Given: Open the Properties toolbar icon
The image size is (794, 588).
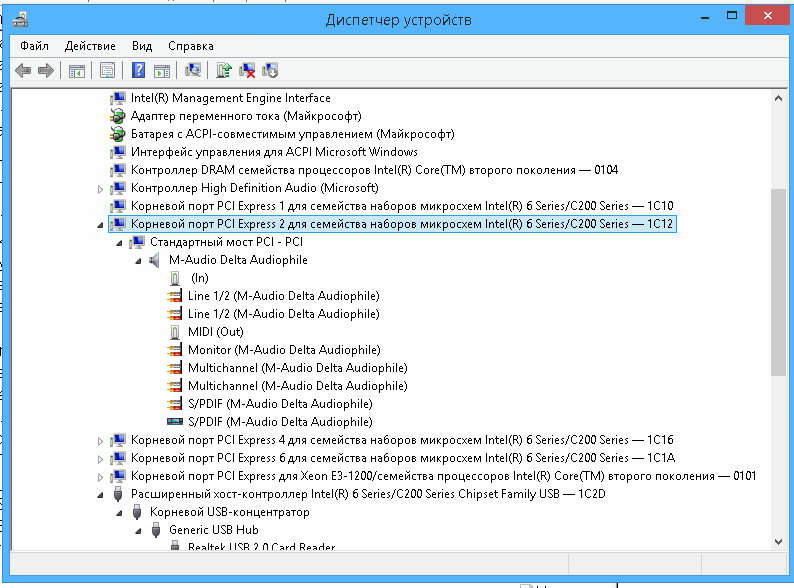Looking at the screenshot, I should (x=107, y=70).
